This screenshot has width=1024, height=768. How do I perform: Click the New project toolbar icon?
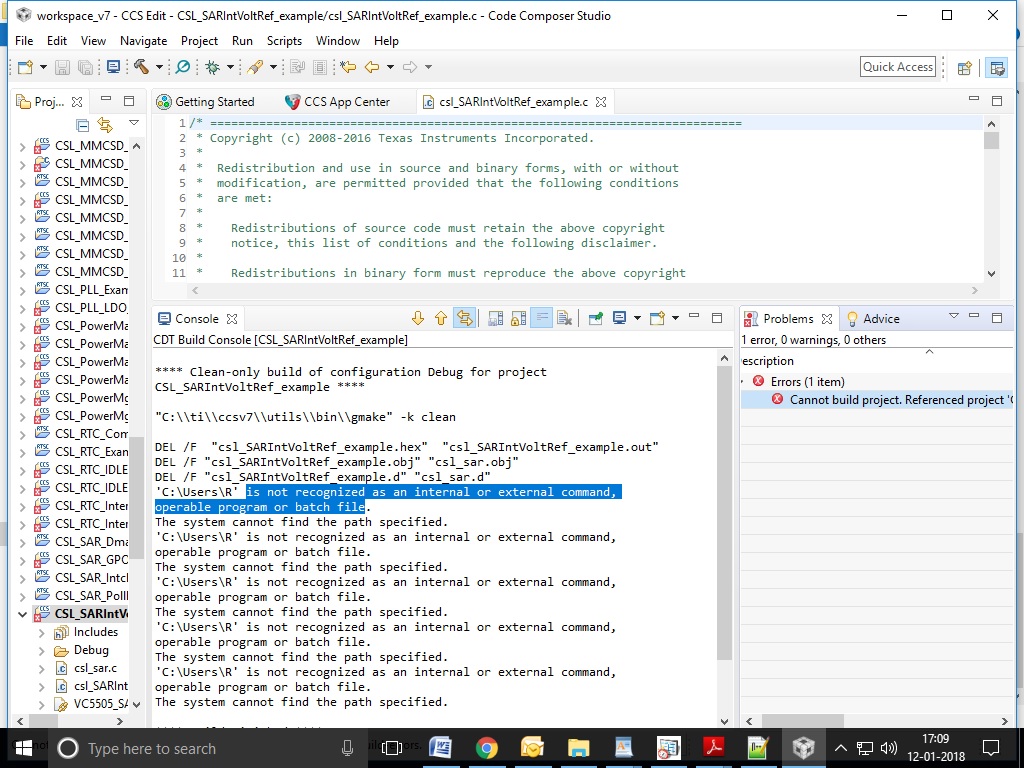click(x=25, y=67)
